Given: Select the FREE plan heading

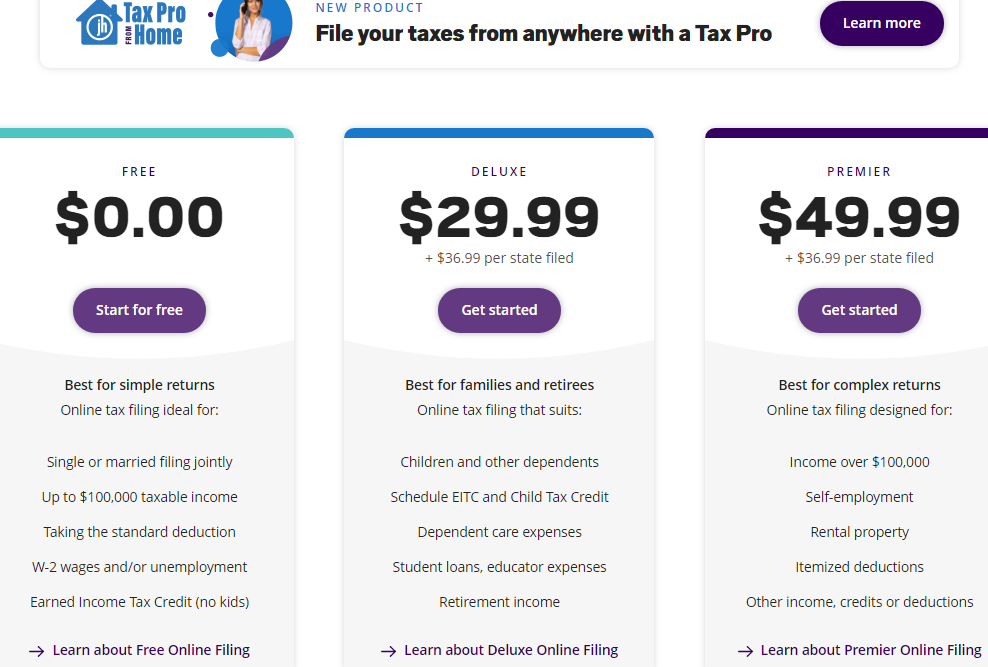Looking at the screenshot, I should pos(139,172).
